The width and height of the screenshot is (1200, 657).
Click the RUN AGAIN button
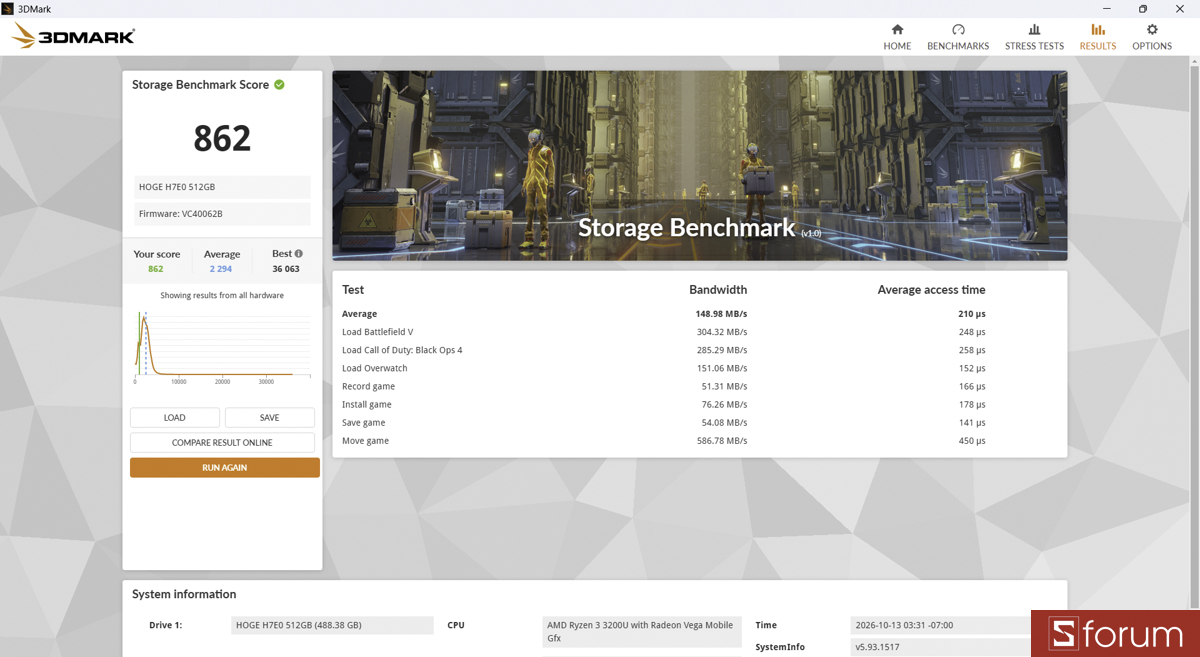click(x=225, y=467)
